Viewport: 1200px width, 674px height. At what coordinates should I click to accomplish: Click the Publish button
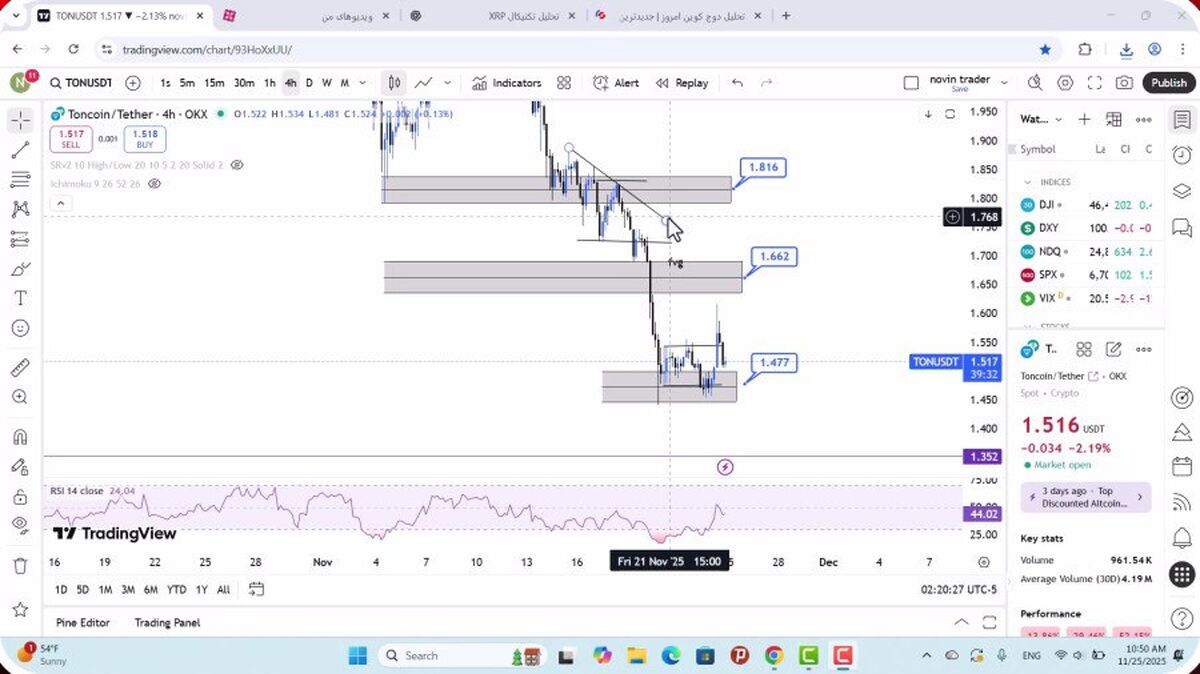(1168, 83)
